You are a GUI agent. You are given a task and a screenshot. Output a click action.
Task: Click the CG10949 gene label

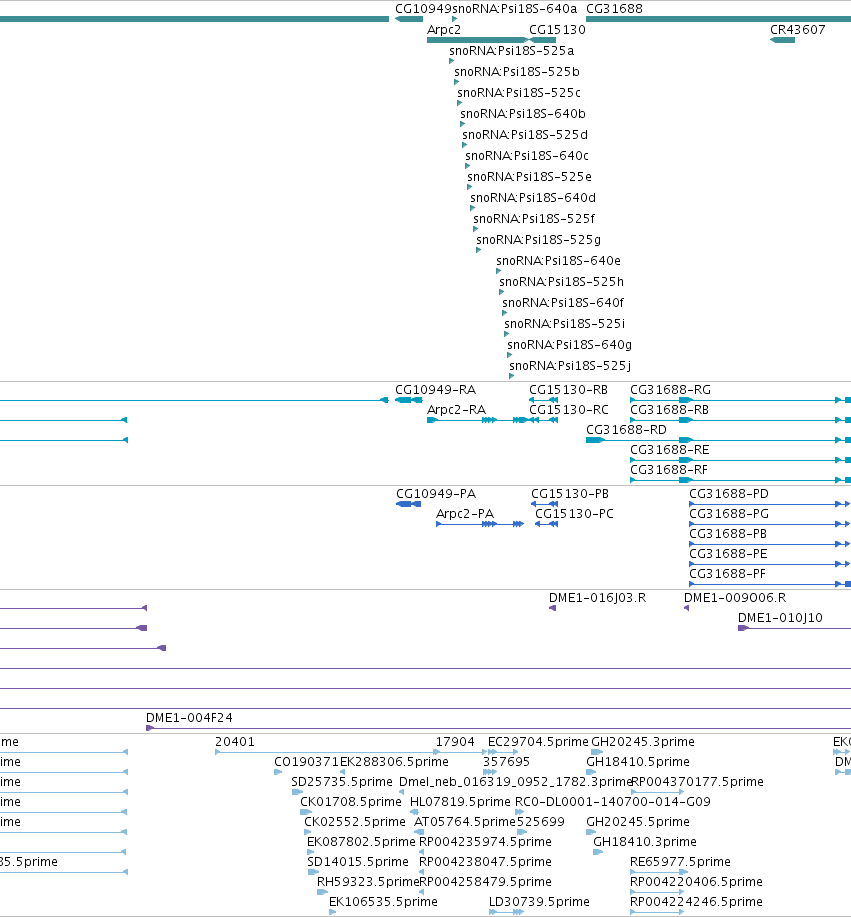(423, 9)
